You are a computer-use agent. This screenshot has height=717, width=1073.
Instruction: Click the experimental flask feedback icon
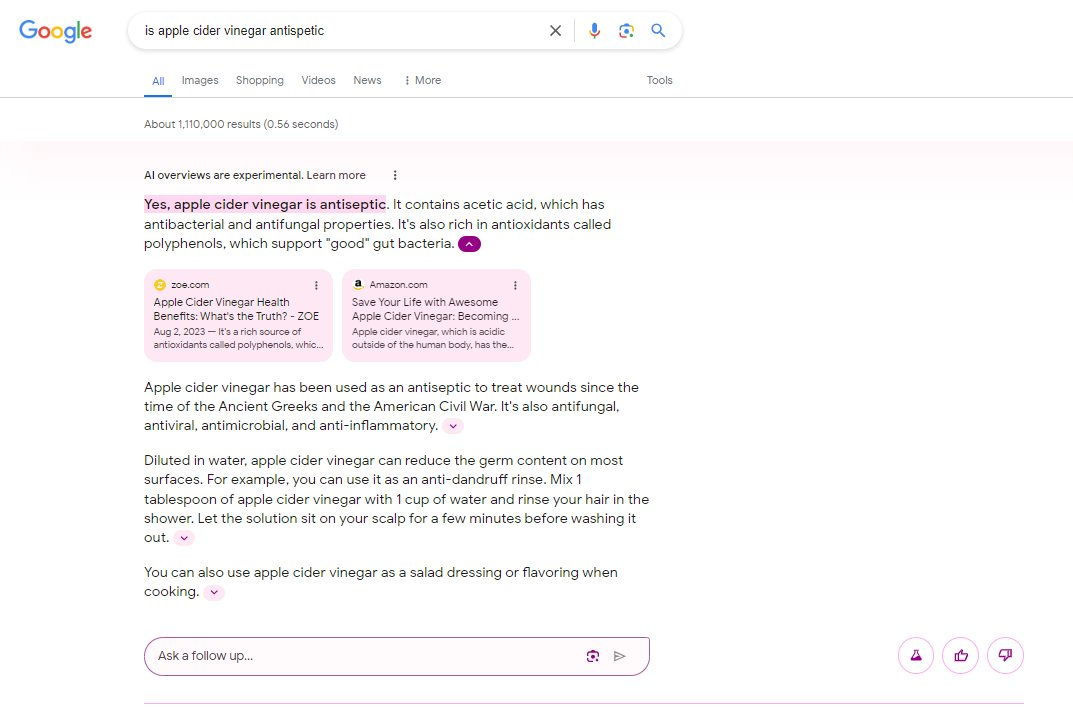tap(915, 655)
